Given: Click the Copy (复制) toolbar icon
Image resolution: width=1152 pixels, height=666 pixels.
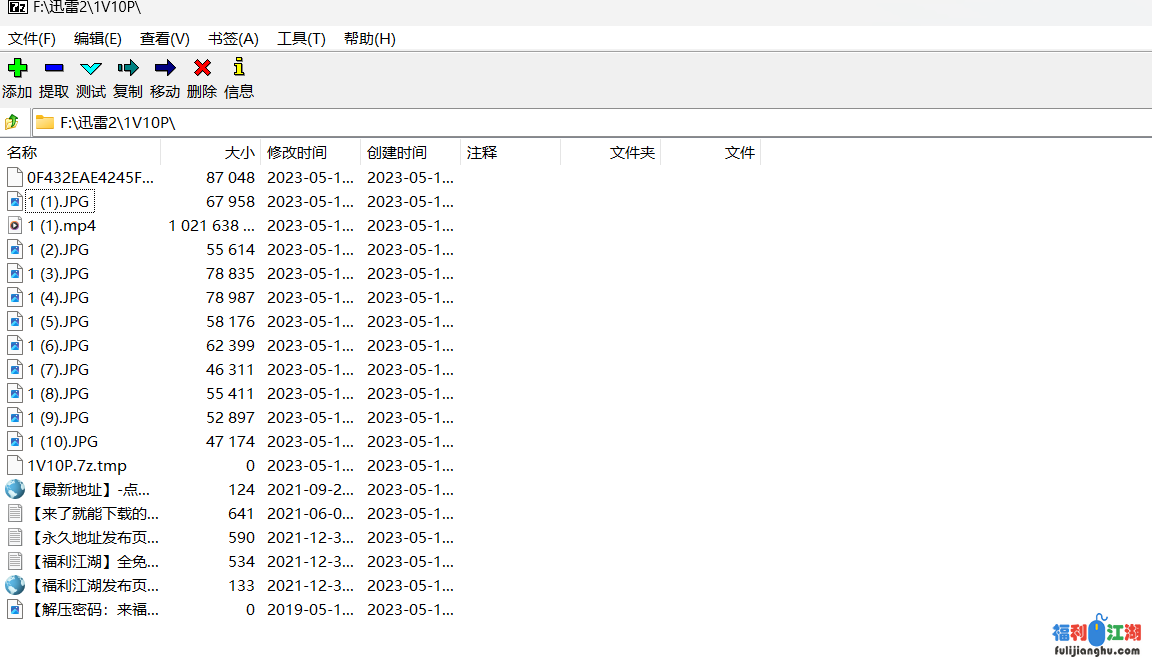Looking at the screenshot, I should point(128,69).
